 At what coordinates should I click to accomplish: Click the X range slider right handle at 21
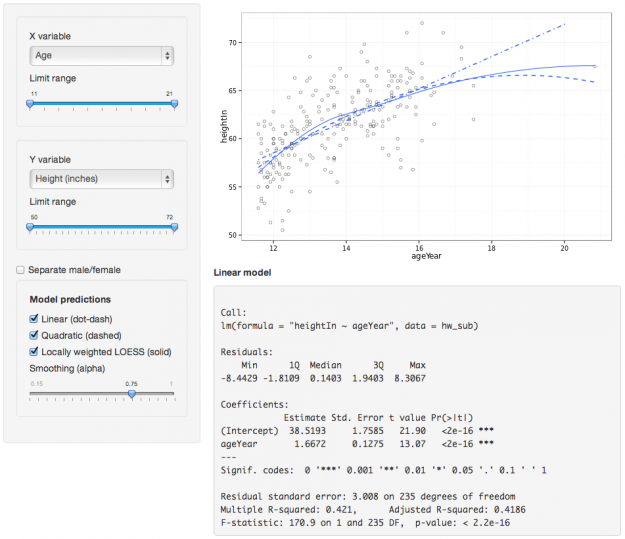(174, 104)
